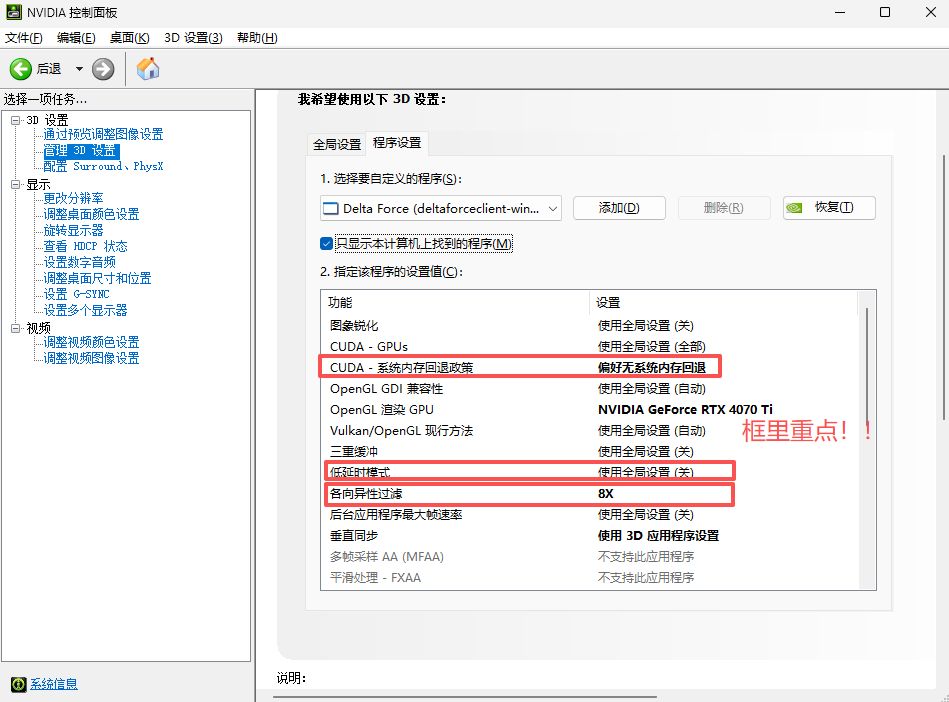949x702 pixels.
Task: Select 调整桌面颜色设置 in tree
Action: tap(91, 214)
